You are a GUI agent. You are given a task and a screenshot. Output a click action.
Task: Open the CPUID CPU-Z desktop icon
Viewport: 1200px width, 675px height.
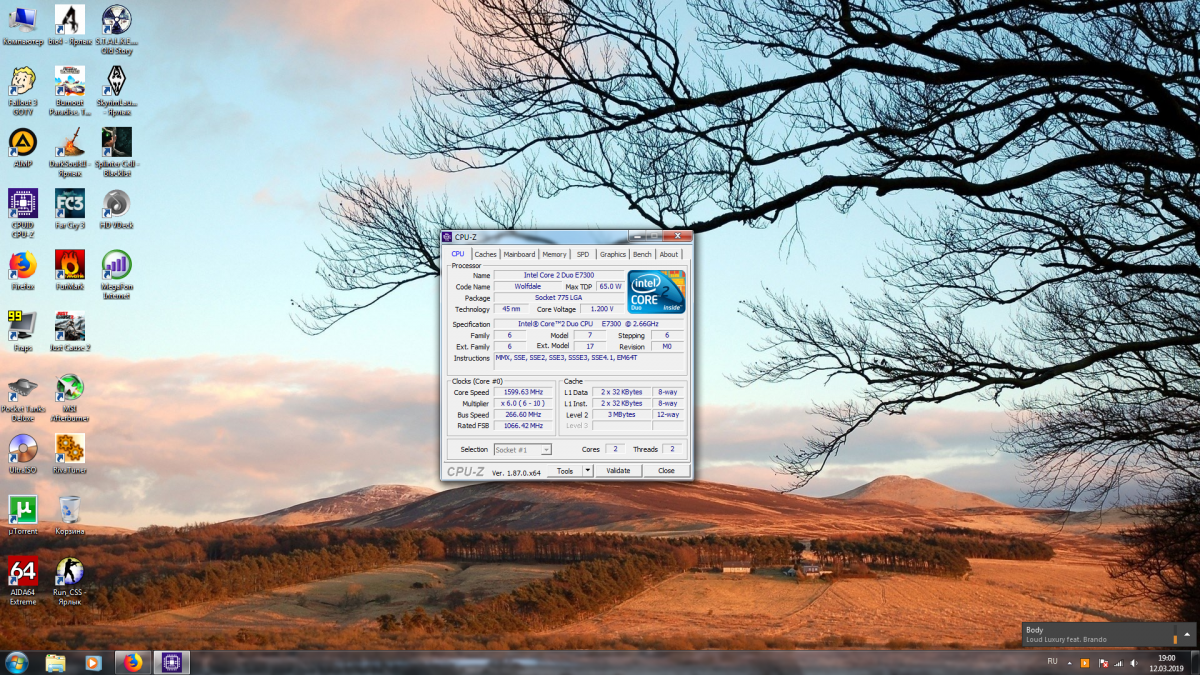click(23, 214)
